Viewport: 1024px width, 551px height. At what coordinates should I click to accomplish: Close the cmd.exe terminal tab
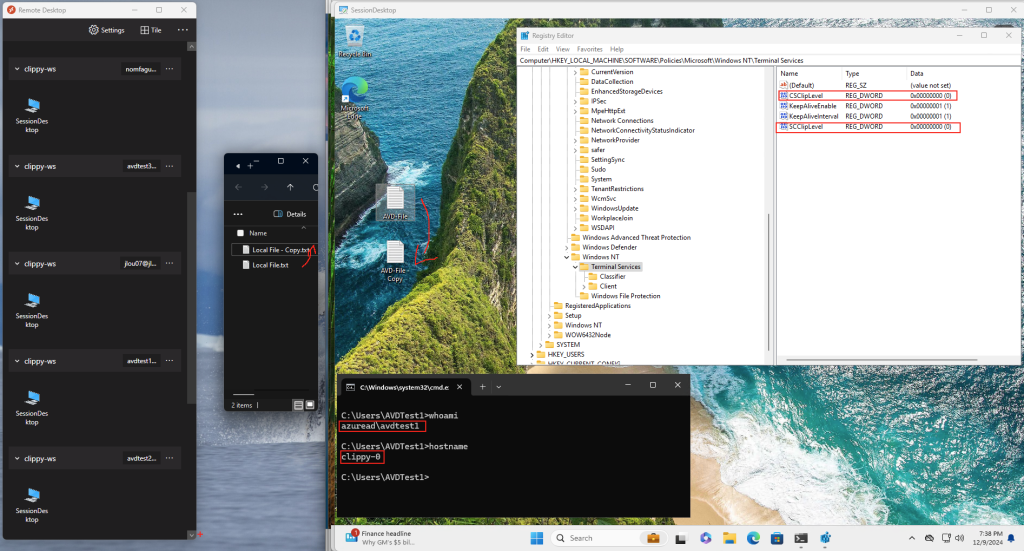click(460, 386)
